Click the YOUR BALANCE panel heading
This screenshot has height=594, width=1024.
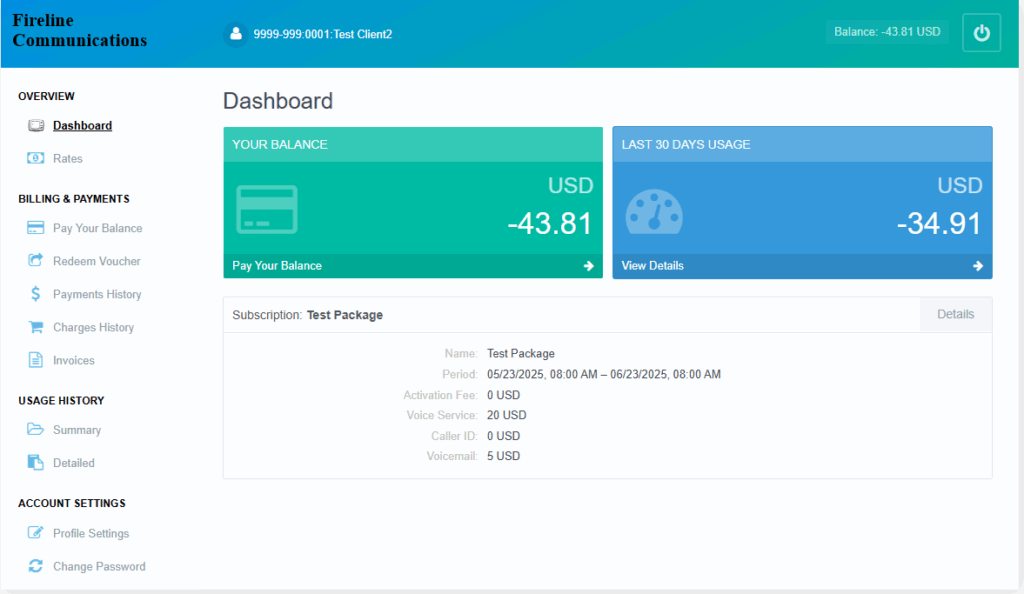click(x=280, y=144)
